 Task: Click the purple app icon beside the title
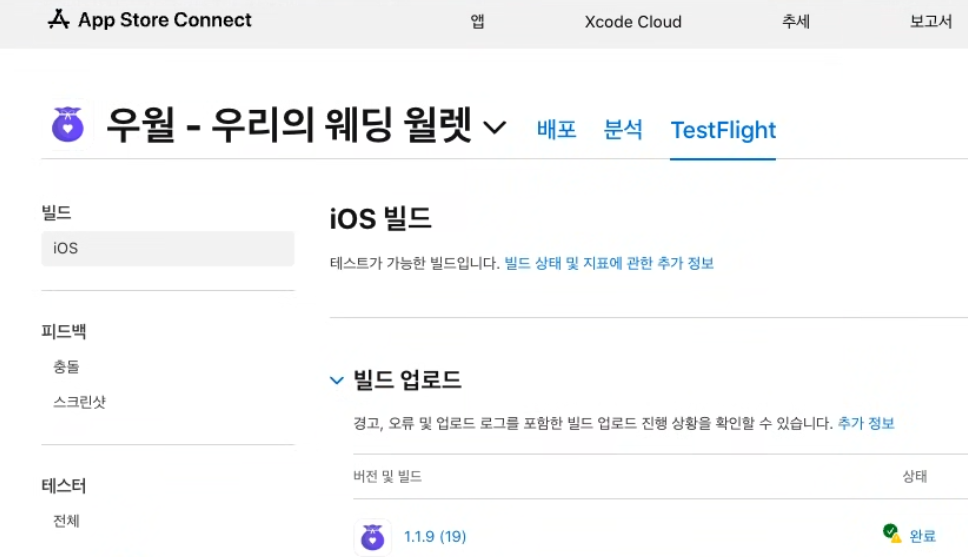click(x=68, y=125)
